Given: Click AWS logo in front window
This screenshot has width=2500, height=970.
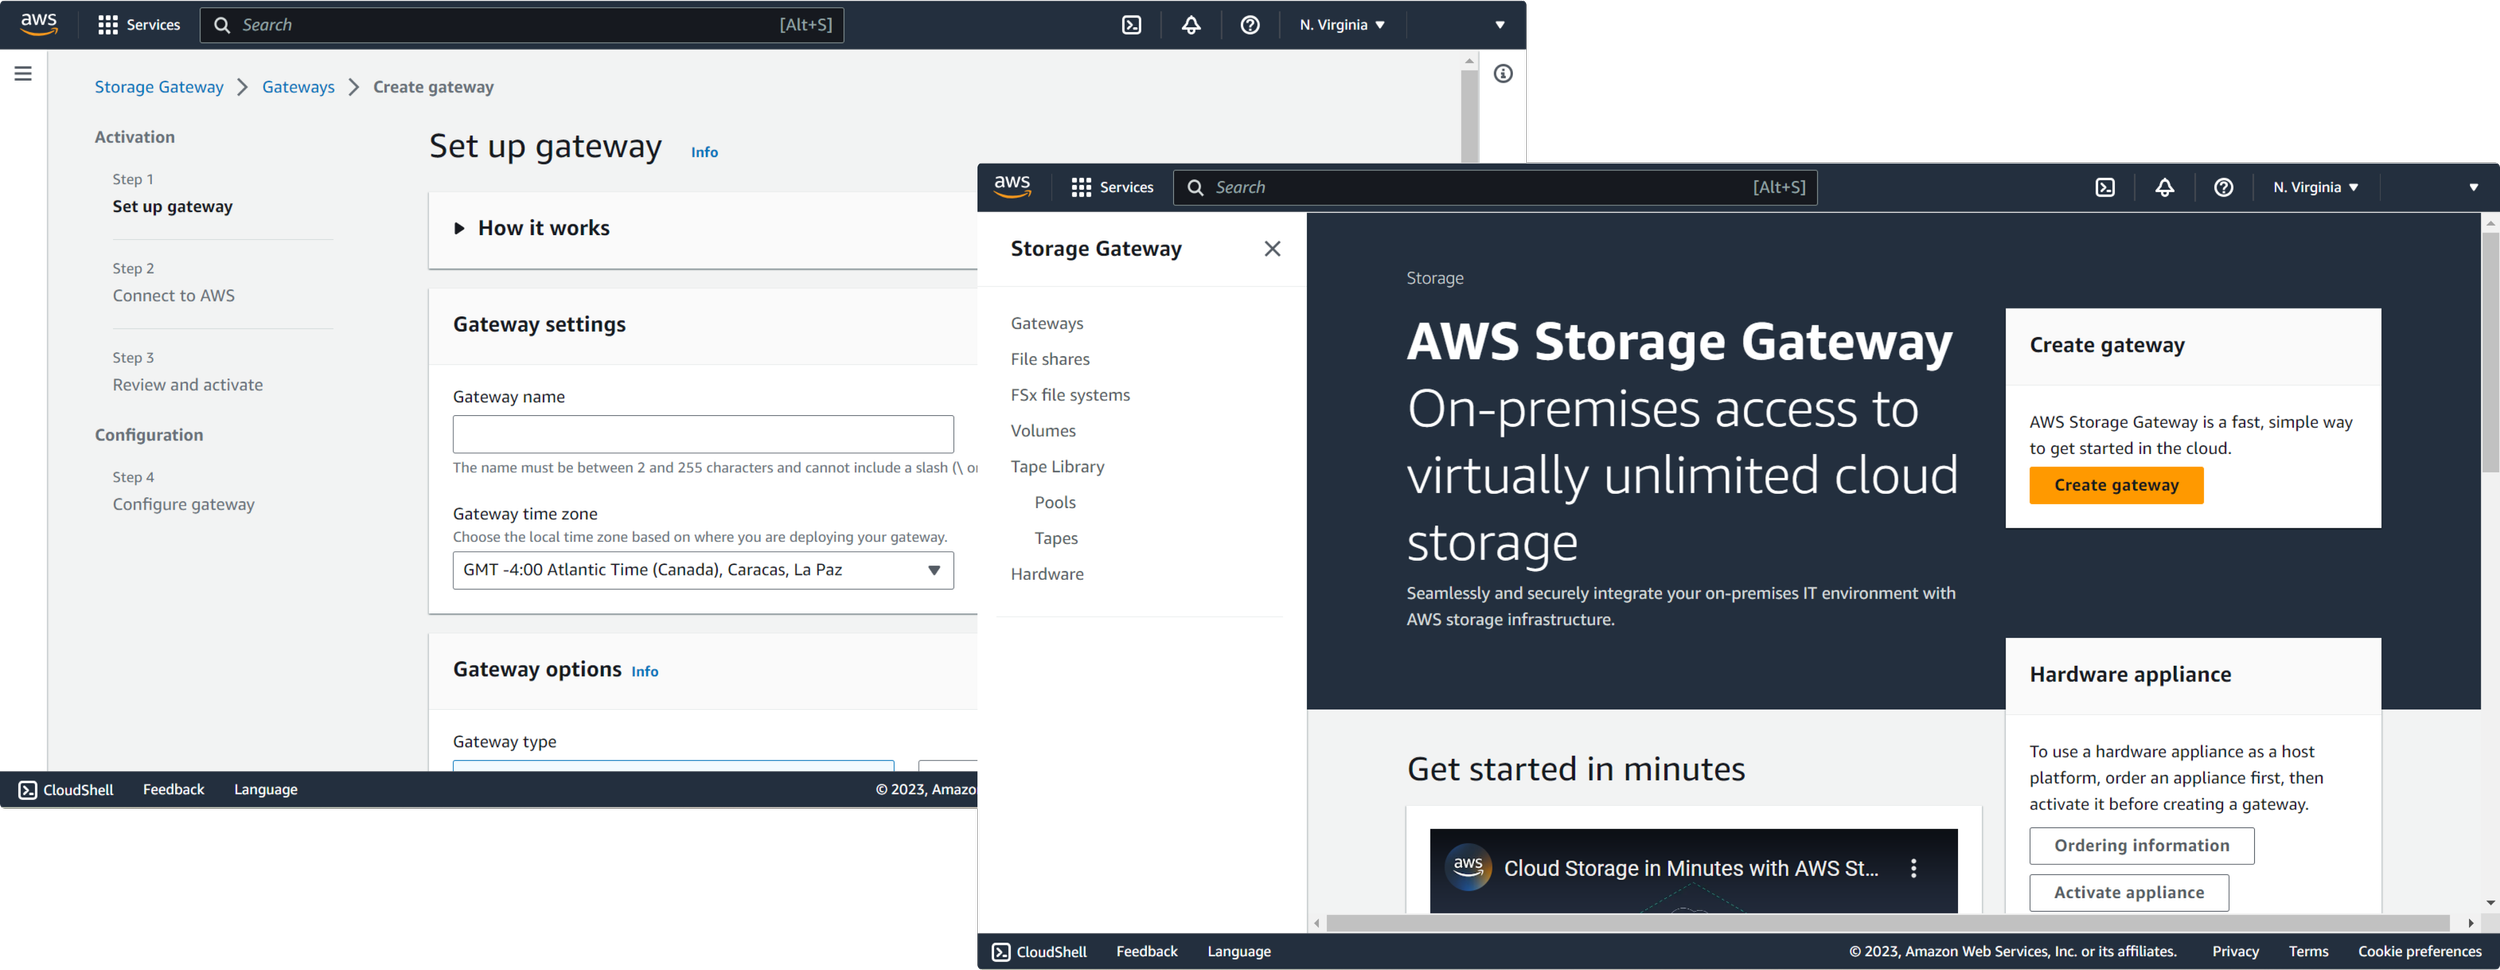Looking at the screenshot, I should tap(1012, 187).
